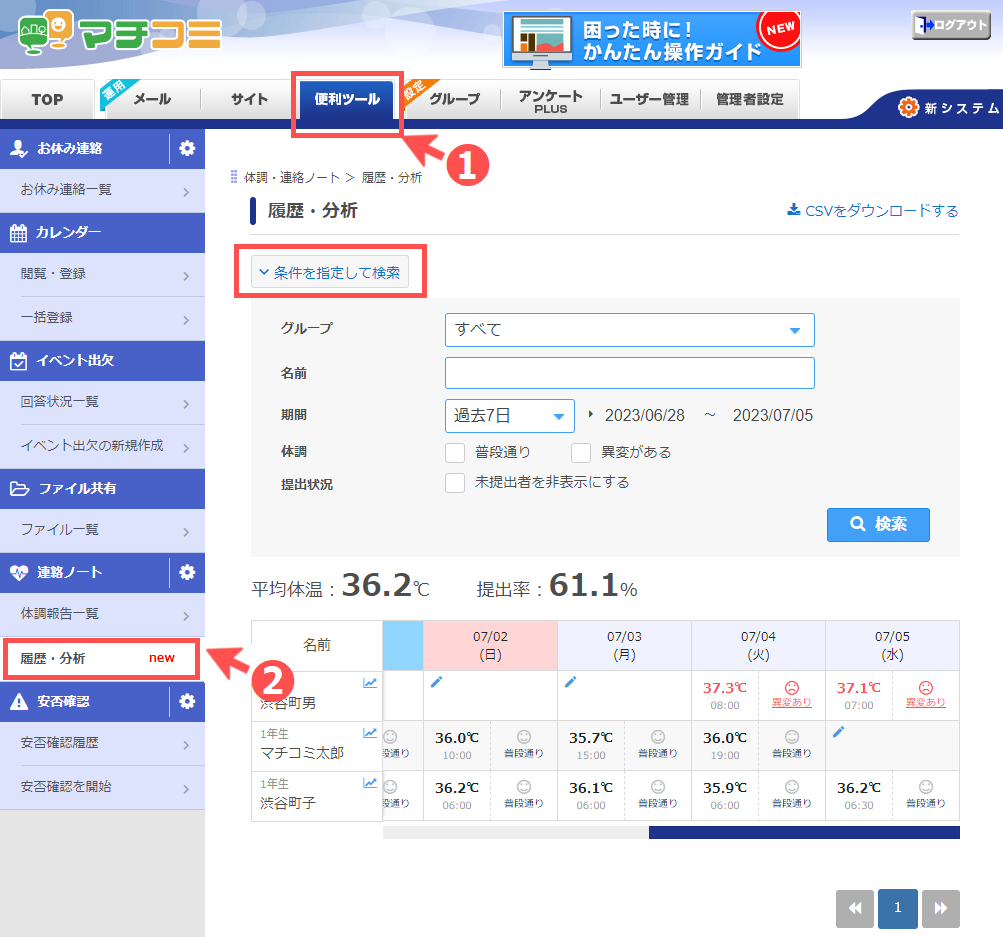The image size is (1003, 937).
Task: Open the 期間 dropdown set to 過去7日
Action: tap(509, 416)
